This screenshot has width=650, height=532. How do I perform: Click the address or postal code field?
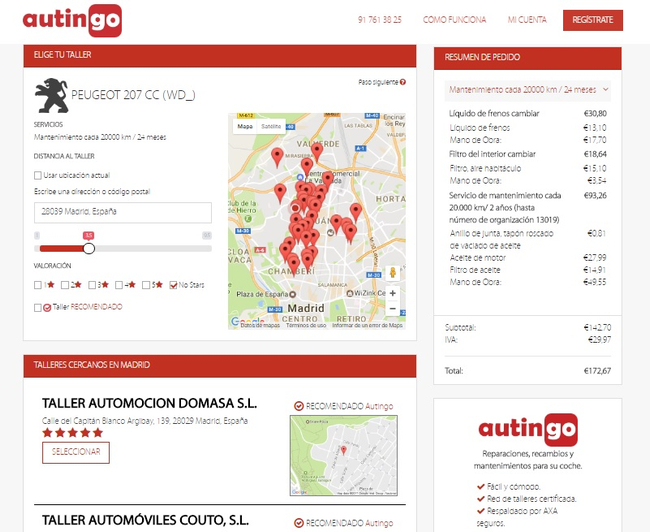123,212
